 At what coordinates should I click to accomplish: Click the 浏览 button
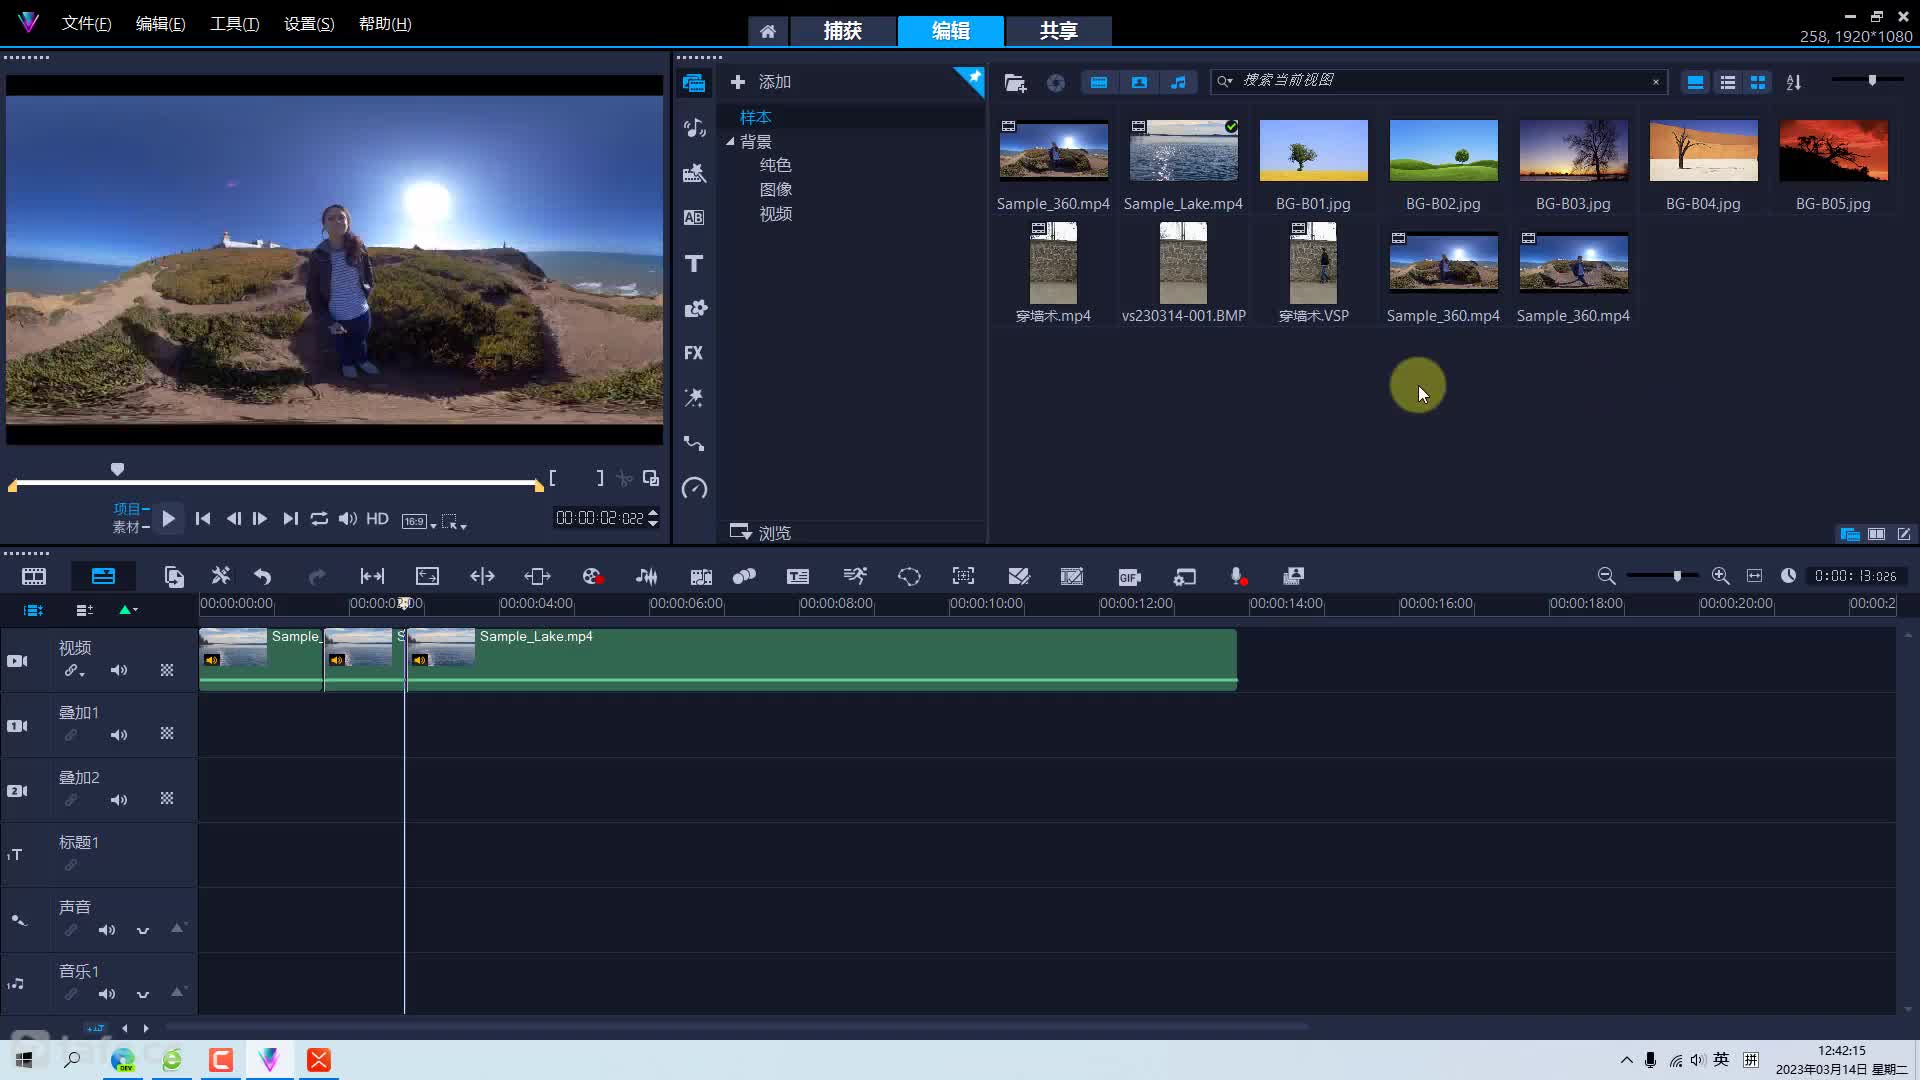pos(761,532)
